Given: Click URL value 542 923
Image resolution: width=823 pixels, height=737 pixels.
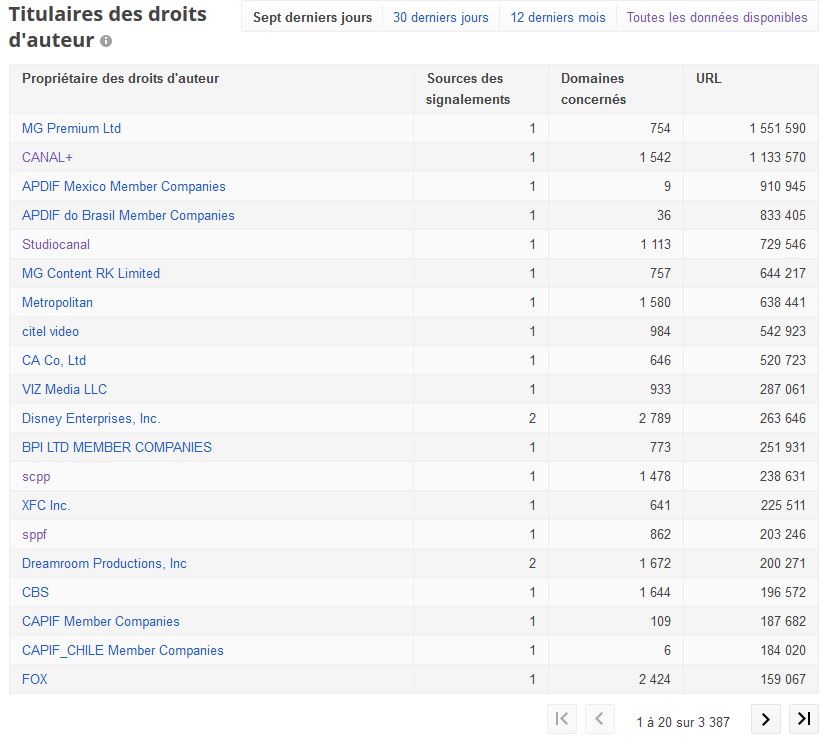Looking at the screenshot, I should (783, 332).
